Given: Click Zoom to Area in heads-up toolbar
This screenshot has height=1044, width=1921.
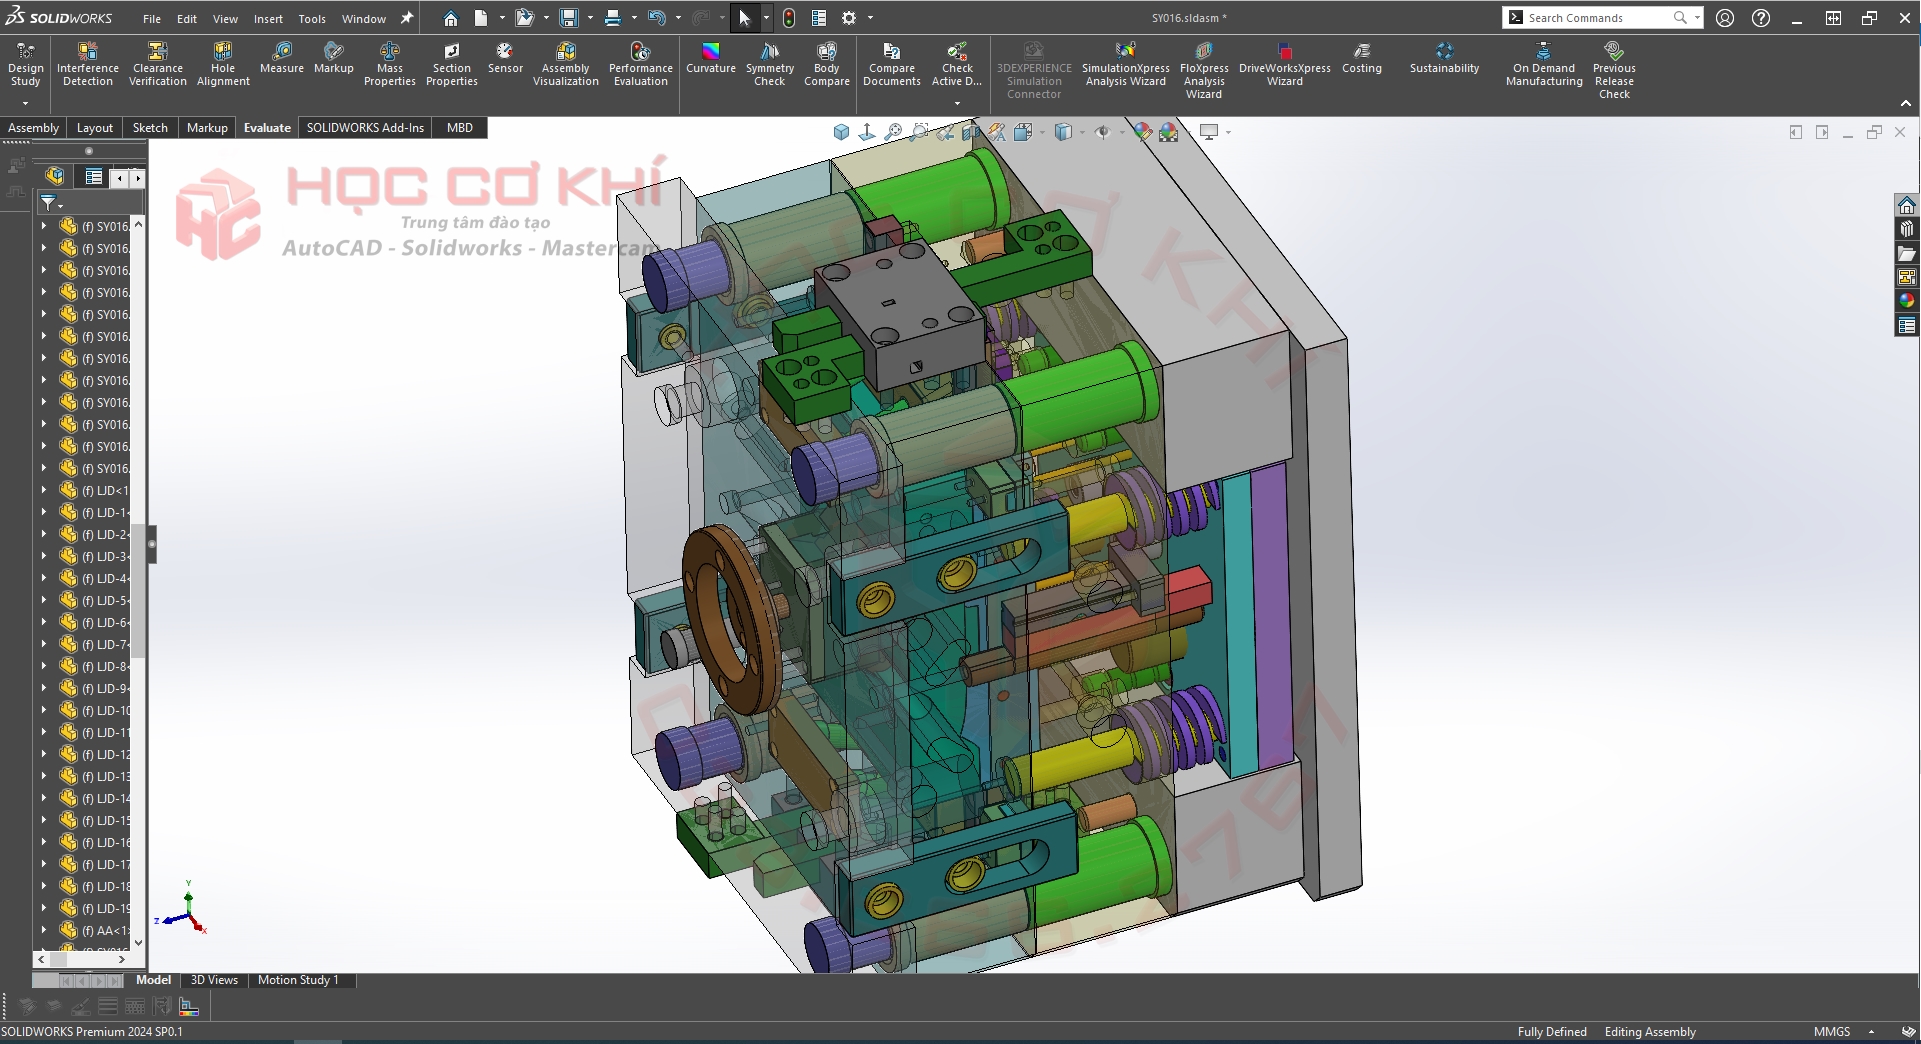Looking at the screenshot, I should tap(919, 132).
